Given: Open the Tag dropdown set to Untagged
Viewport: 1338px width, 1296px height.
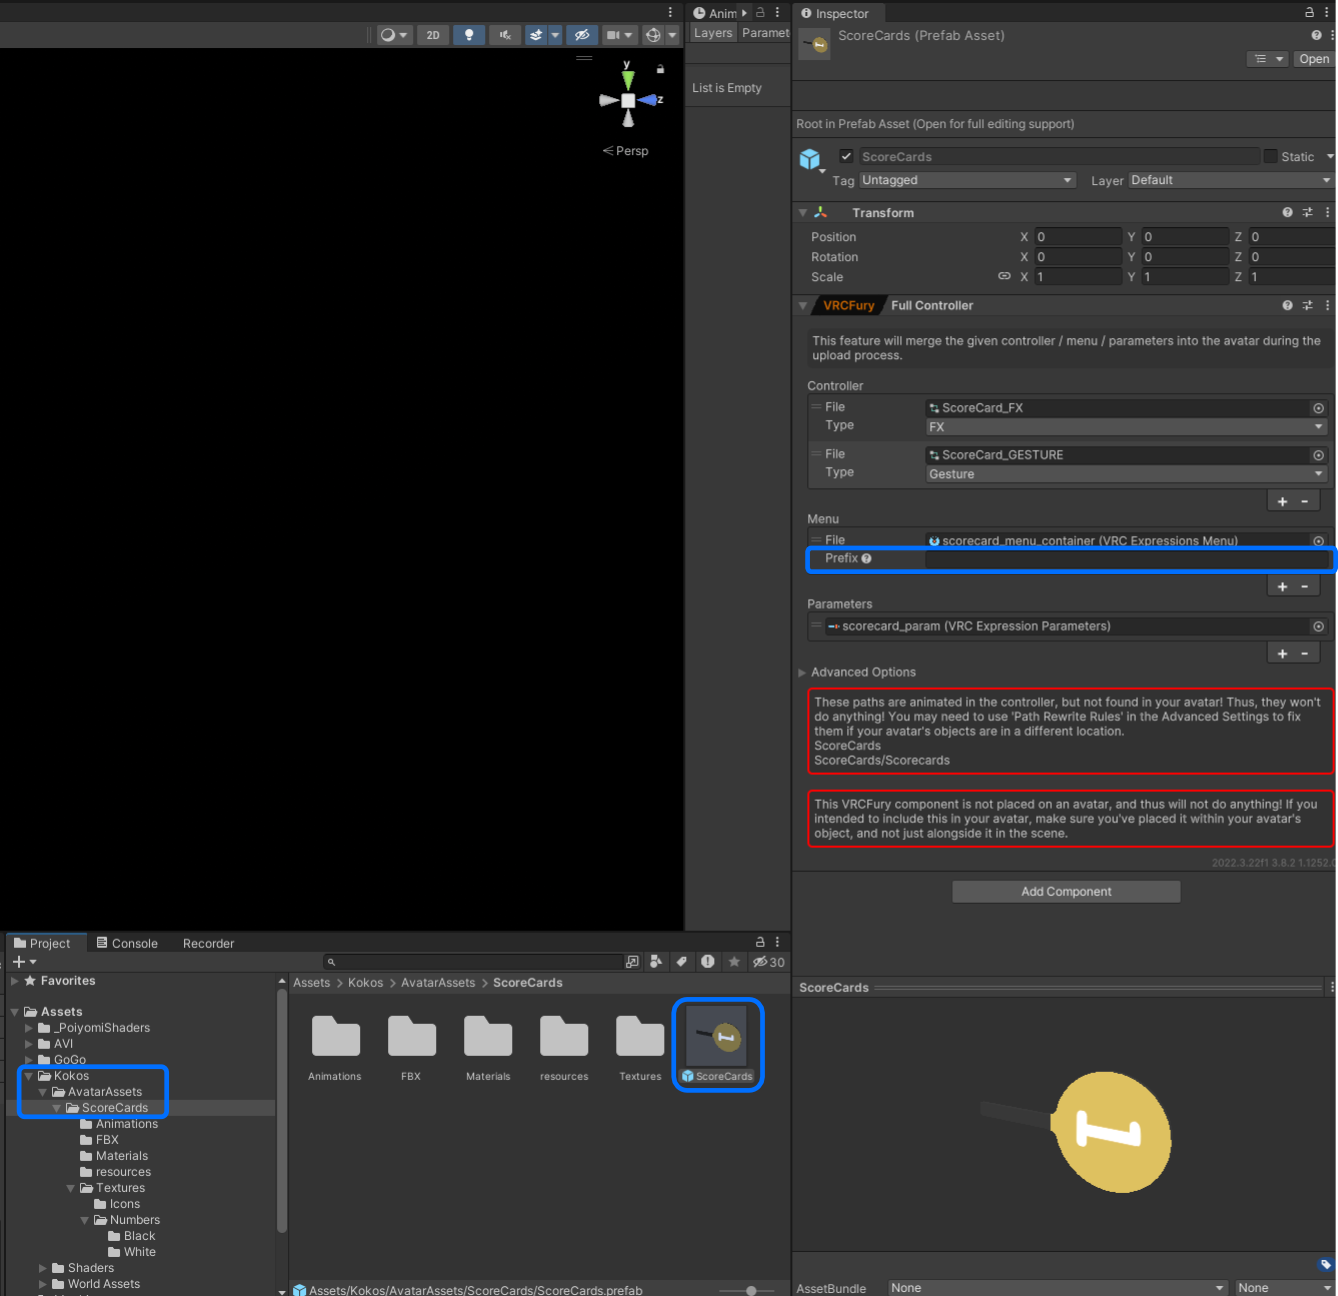Looking at the screenshot, I should [966, 181].
